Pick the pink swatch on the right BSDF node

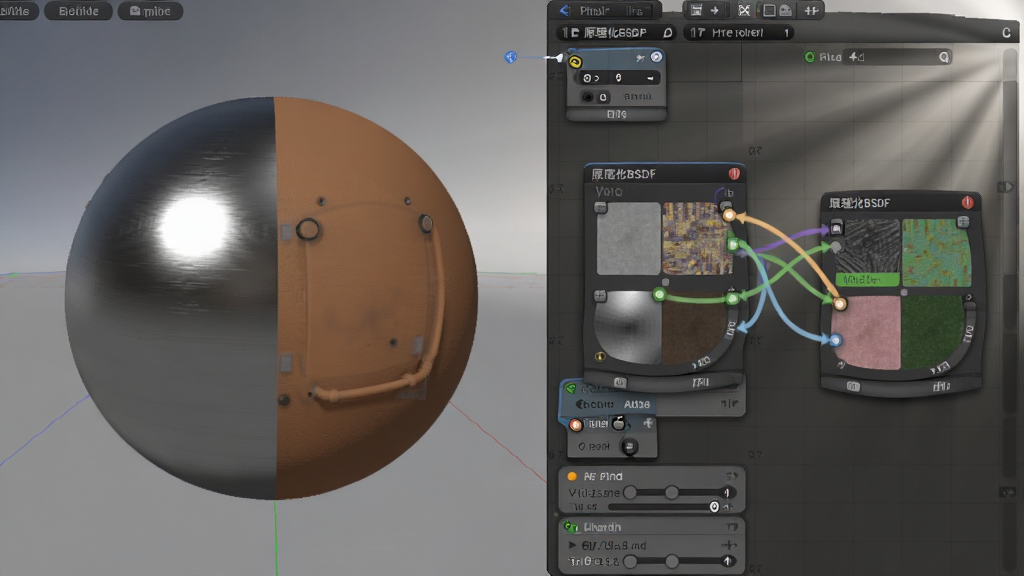(866, 332)
